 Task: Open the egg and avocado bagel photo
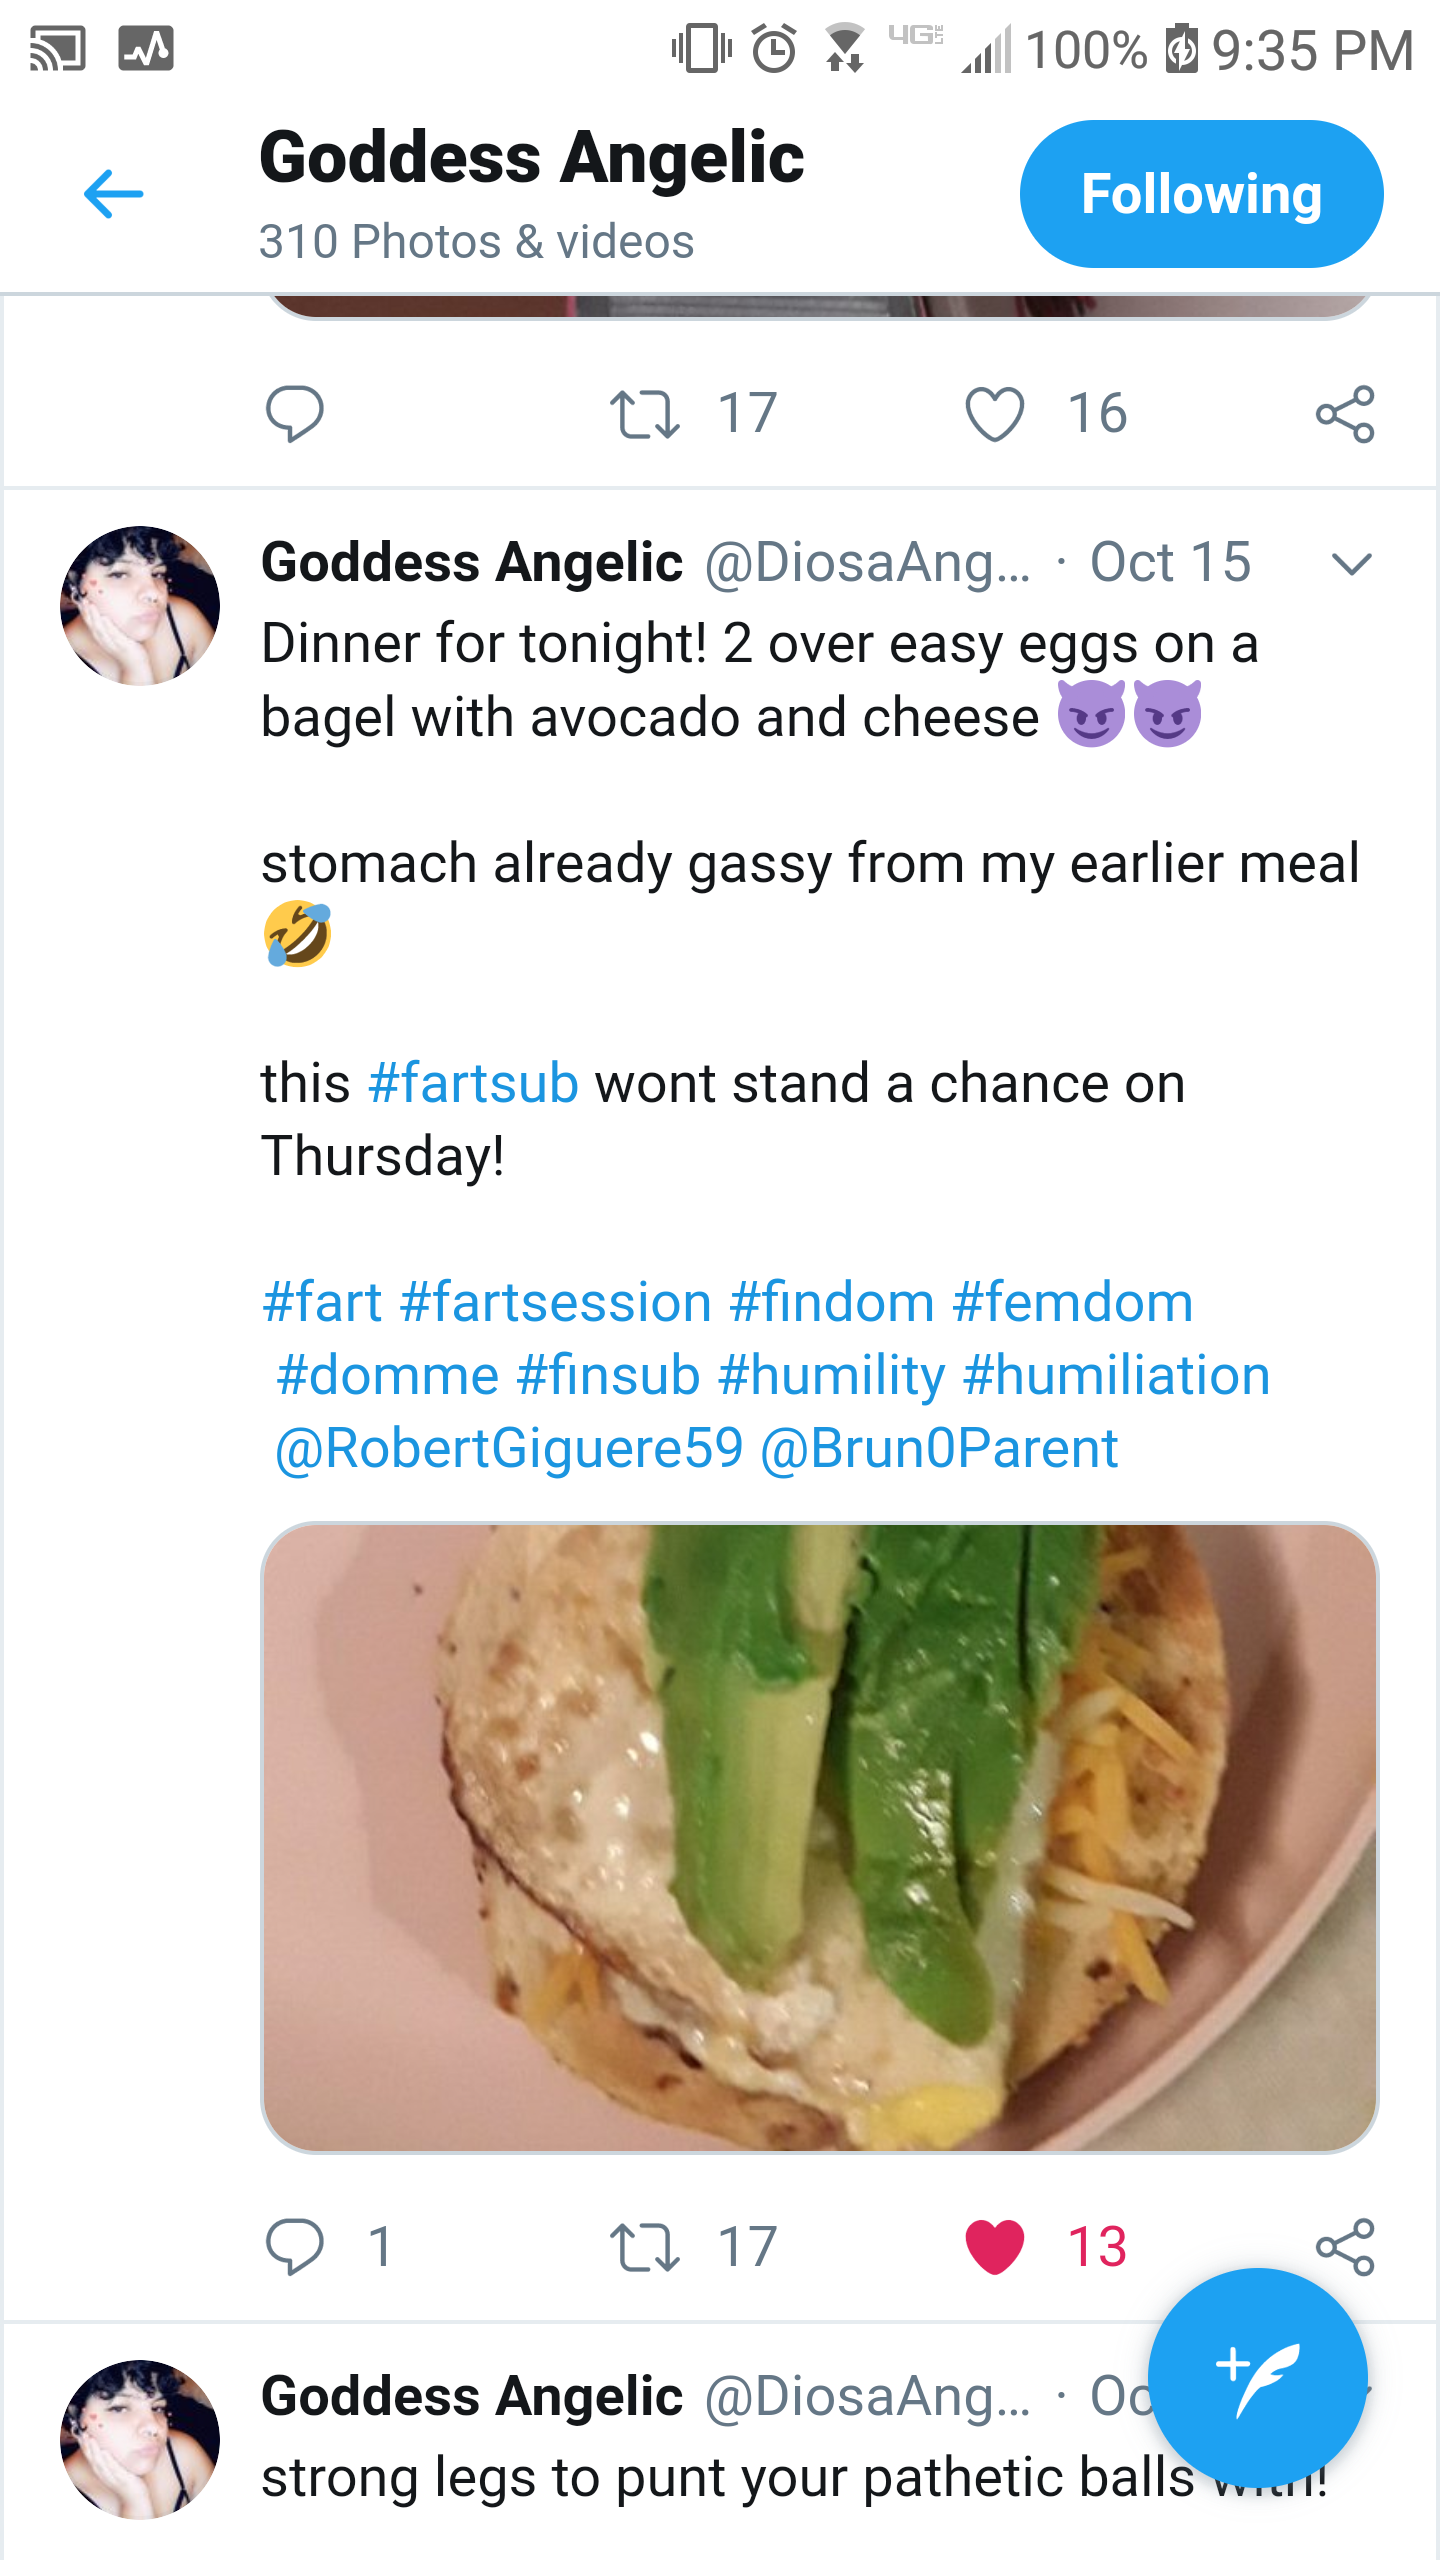point(819,1837)
